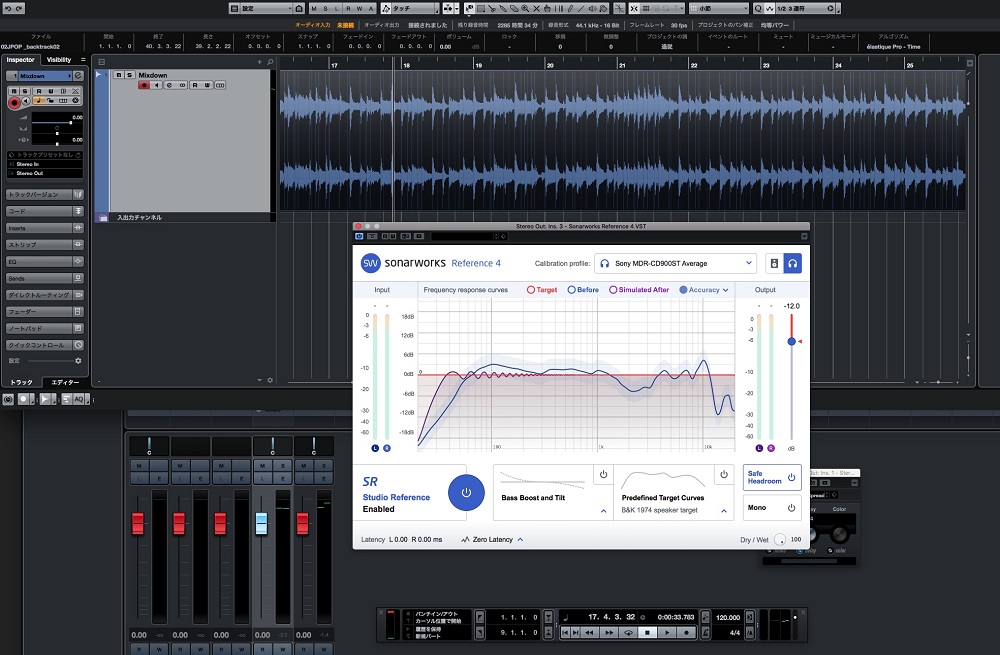This screenshot has height=655, width=1000.
Task: Click the rewind button in transport bar
Action: [589, 633]
